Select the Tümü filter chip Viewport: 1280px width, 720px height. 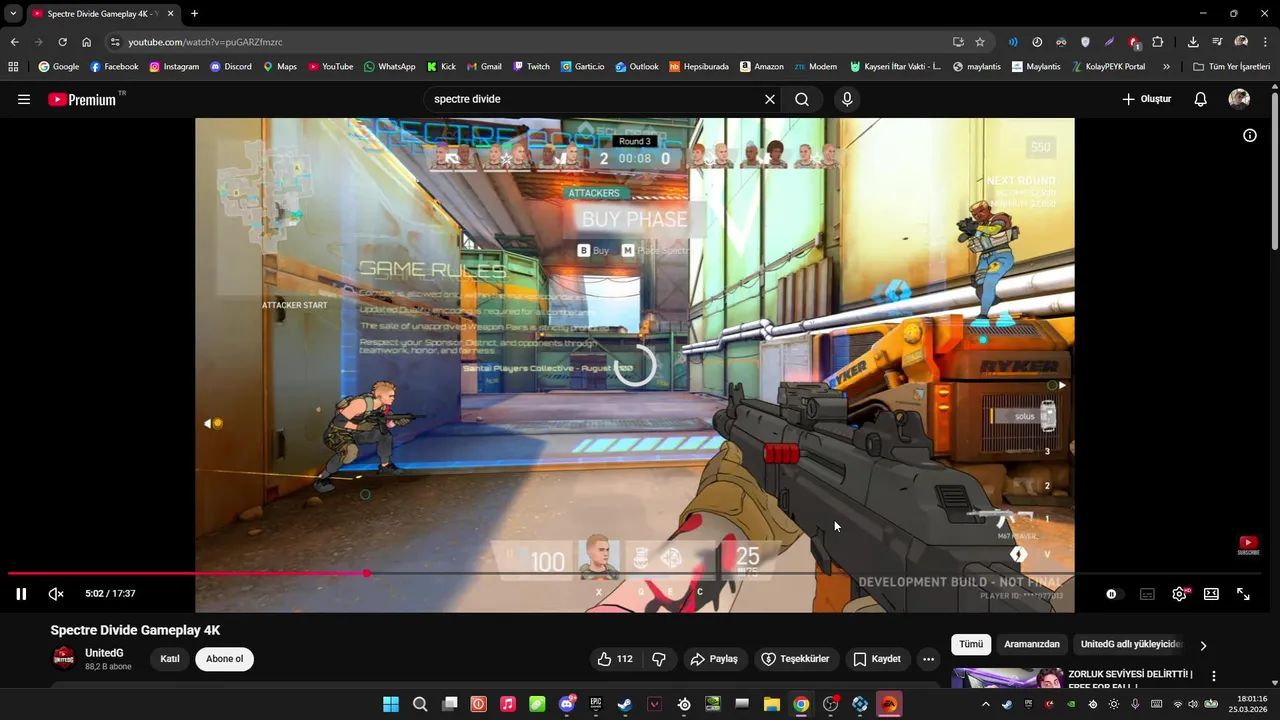click(x=971, y=645)
